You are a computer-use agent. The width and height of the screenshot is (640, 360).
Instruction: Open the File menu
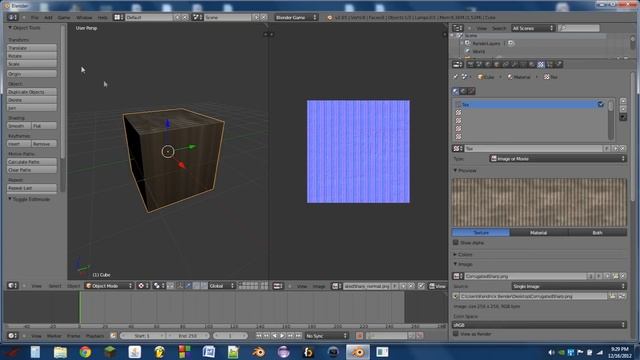[x=35, y=18]
